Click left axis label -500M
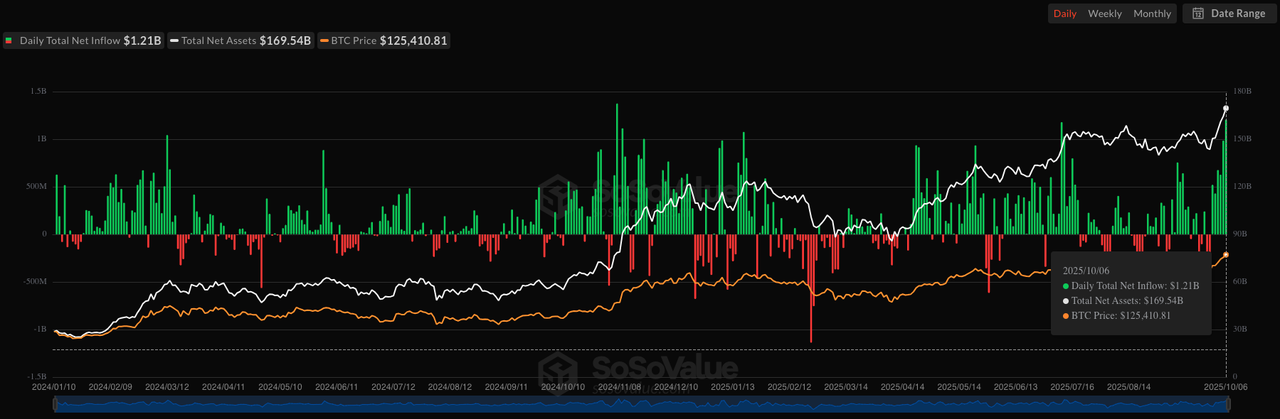Screen dimensions: 1280x419 34,281
